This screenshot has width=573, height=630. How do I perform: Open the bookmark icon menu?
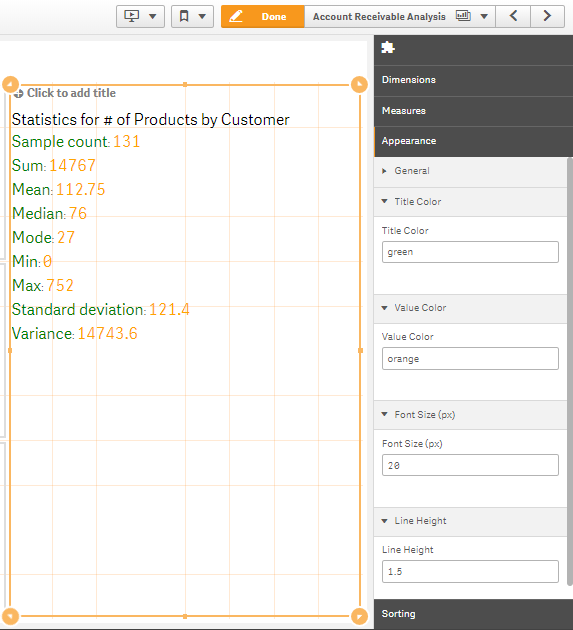(184, 16)
